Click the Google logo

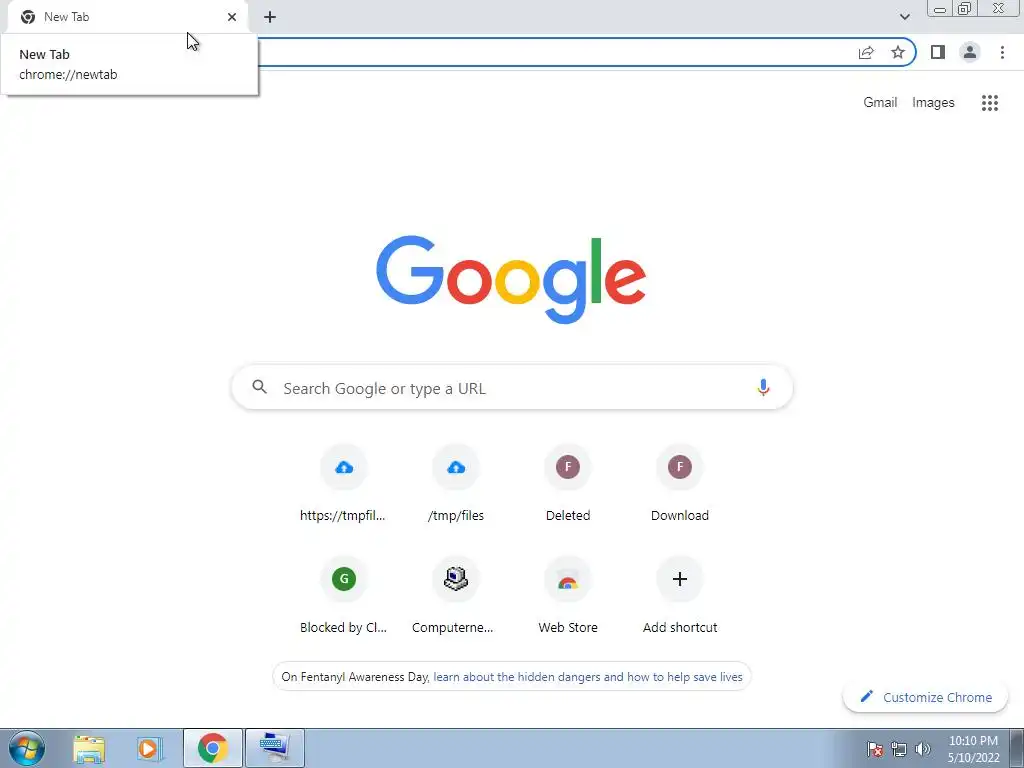(511, 279)
